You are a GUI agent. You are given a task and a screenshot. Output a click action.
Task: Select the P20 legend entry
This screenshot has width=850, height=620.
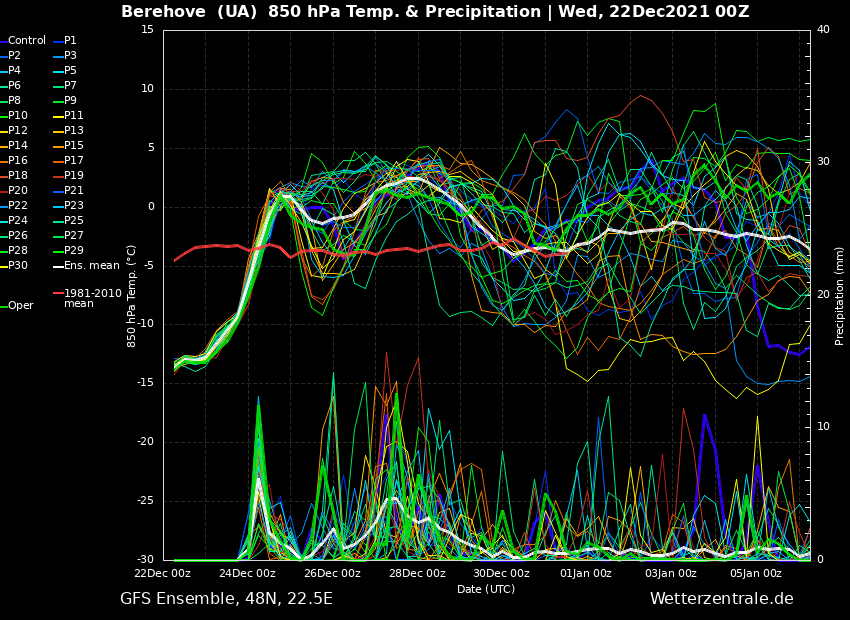click(18, 191)
